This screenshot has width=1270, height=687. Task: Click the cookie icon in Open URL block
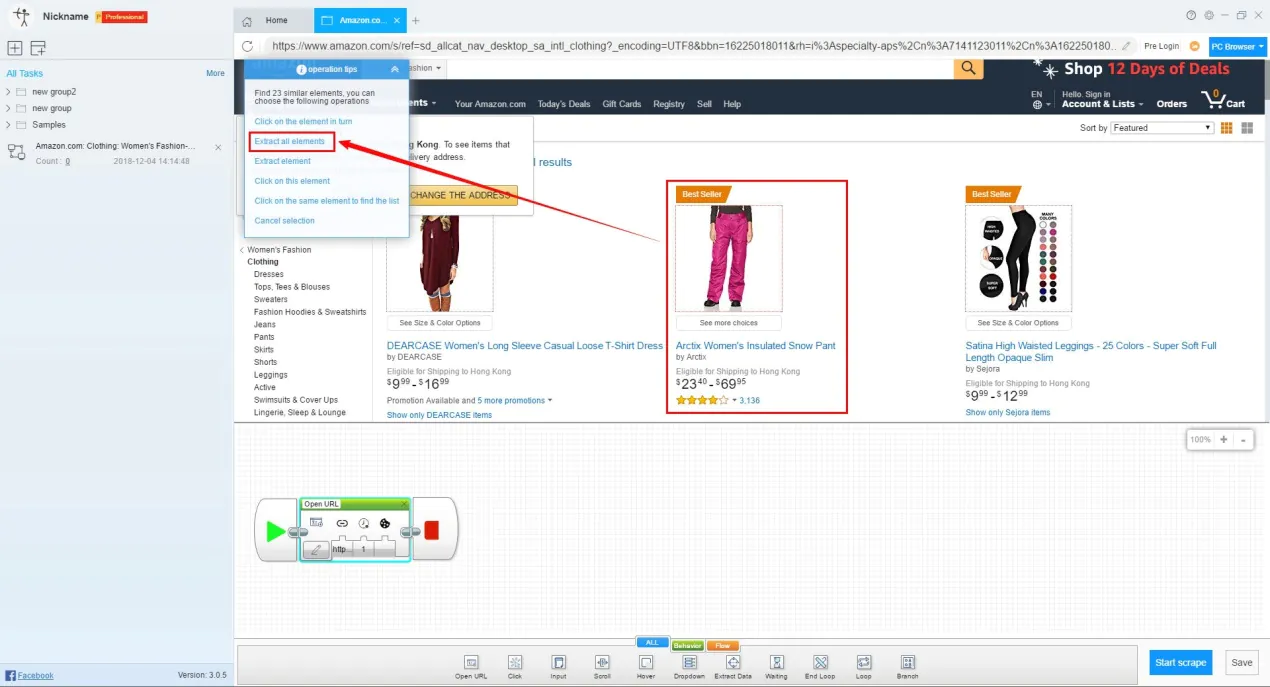[384, 523]
